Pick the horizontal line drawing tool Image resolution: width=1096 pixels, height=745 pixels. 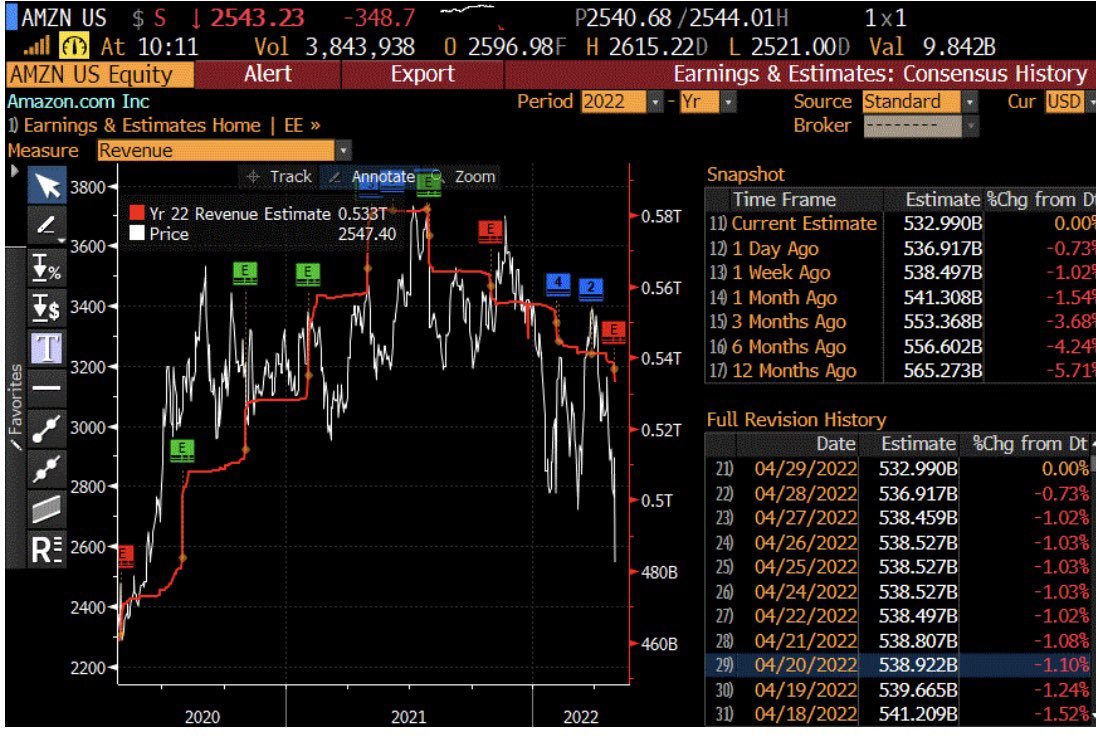pyautogui.click(x=47, y=387)
